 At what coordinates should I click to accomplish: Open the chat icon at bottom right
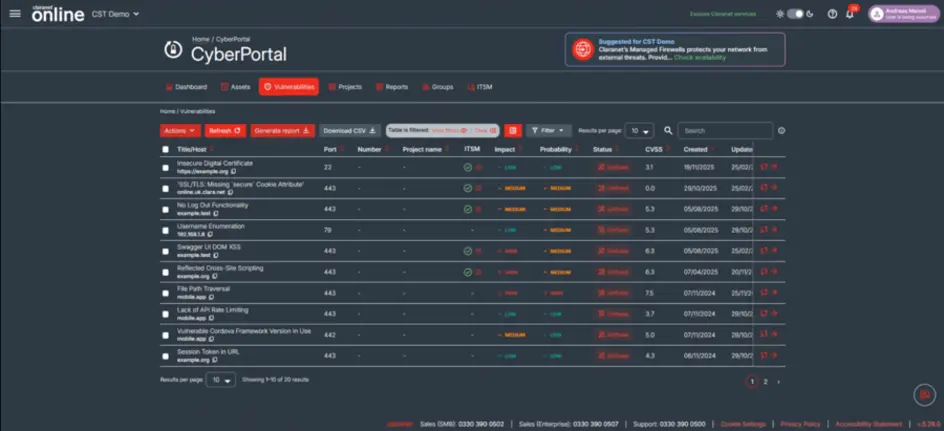(x=924, y=394)
